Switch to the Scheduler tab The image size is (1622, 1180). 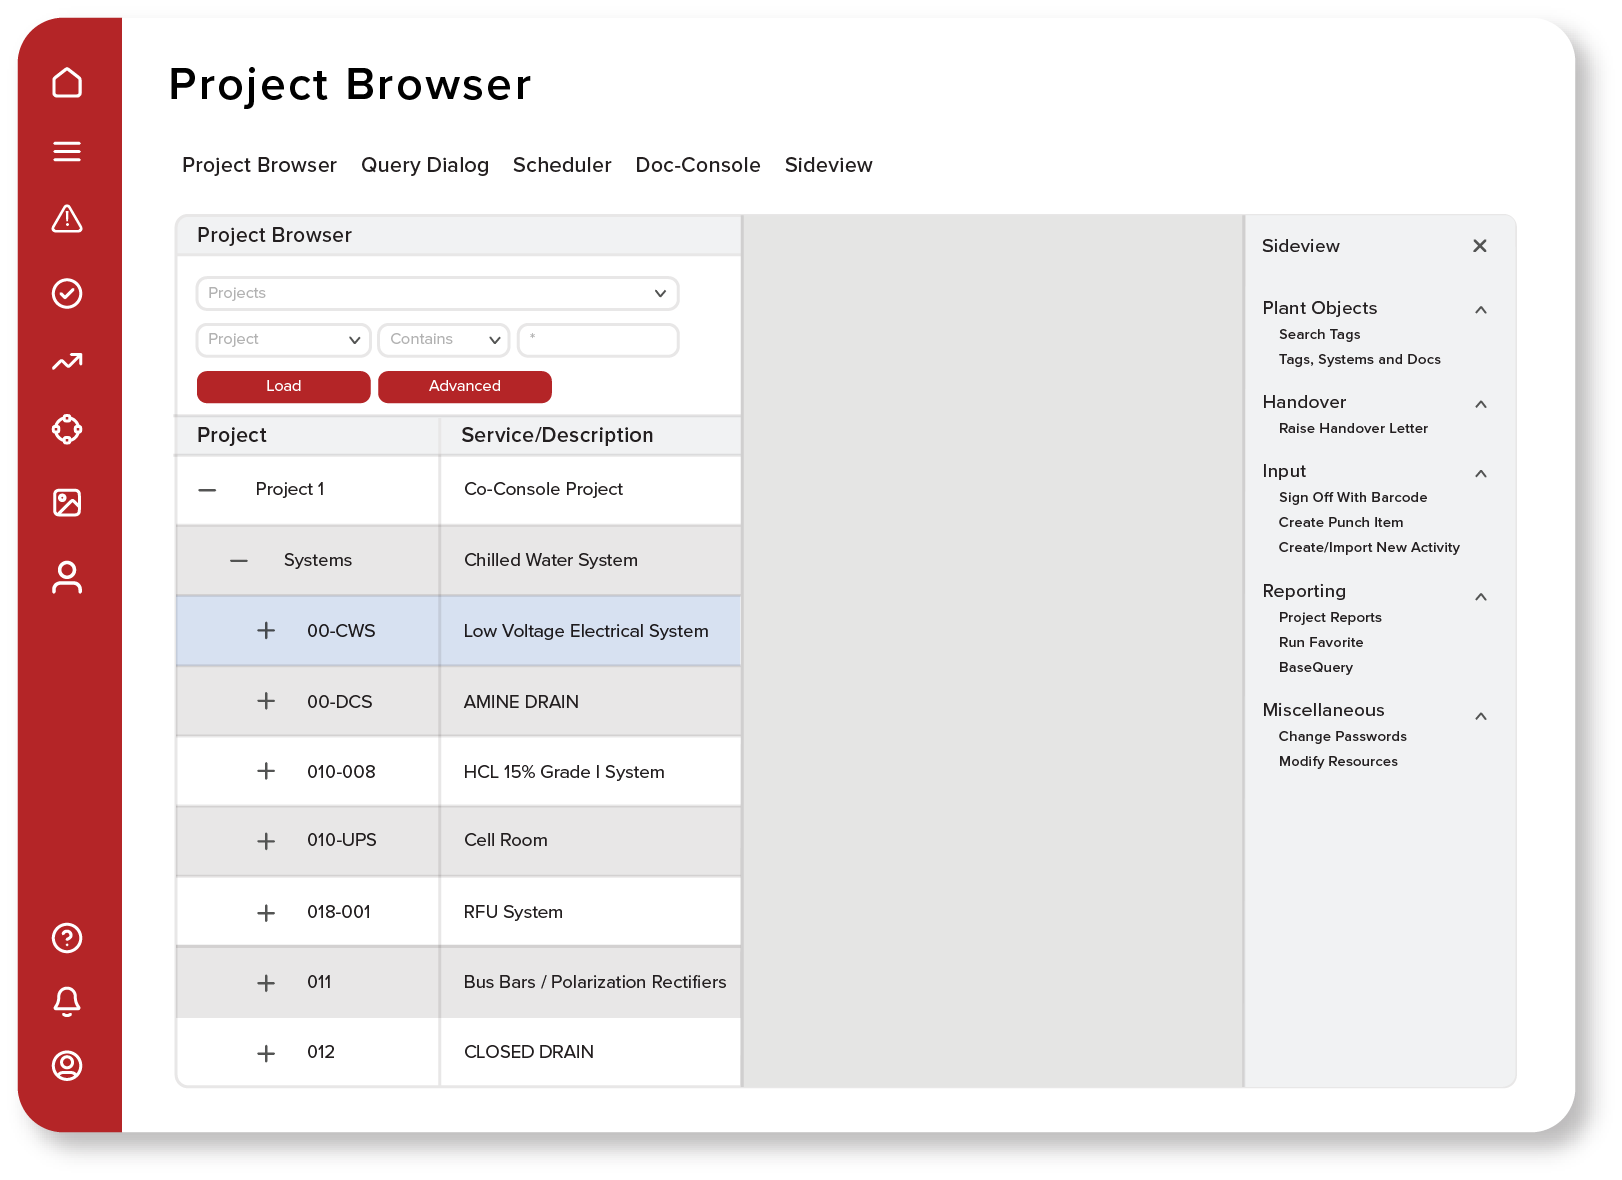[x=562, y=165]
